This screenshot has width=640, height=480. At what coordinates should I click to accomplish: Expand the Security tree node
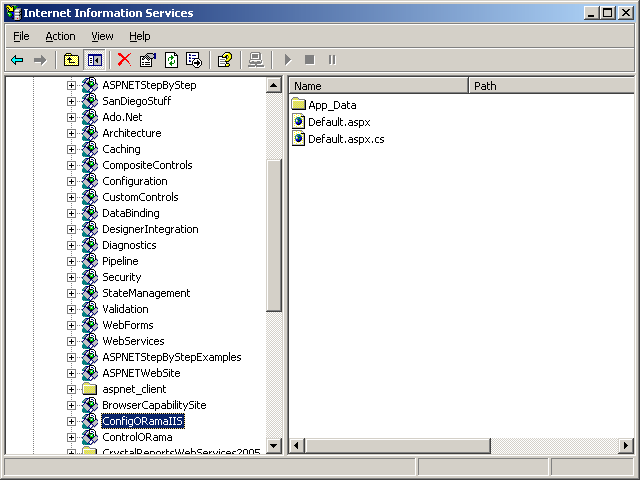coord(72,277)
